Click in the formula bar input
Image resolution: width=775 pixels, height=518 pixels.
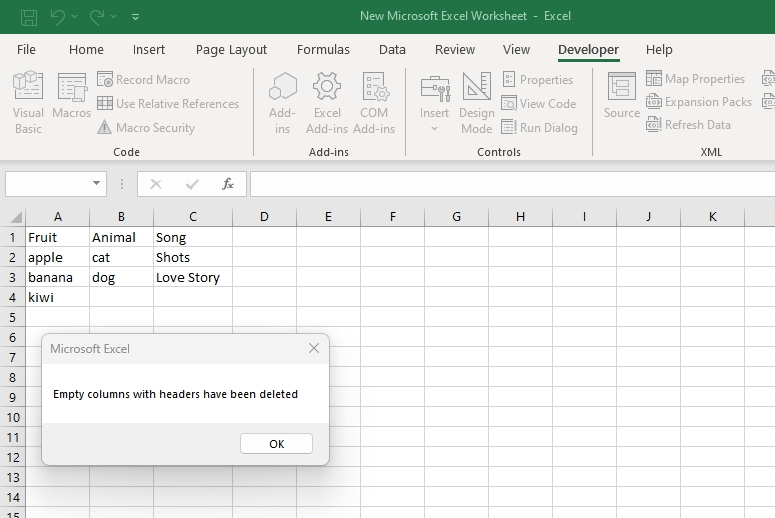512,184
